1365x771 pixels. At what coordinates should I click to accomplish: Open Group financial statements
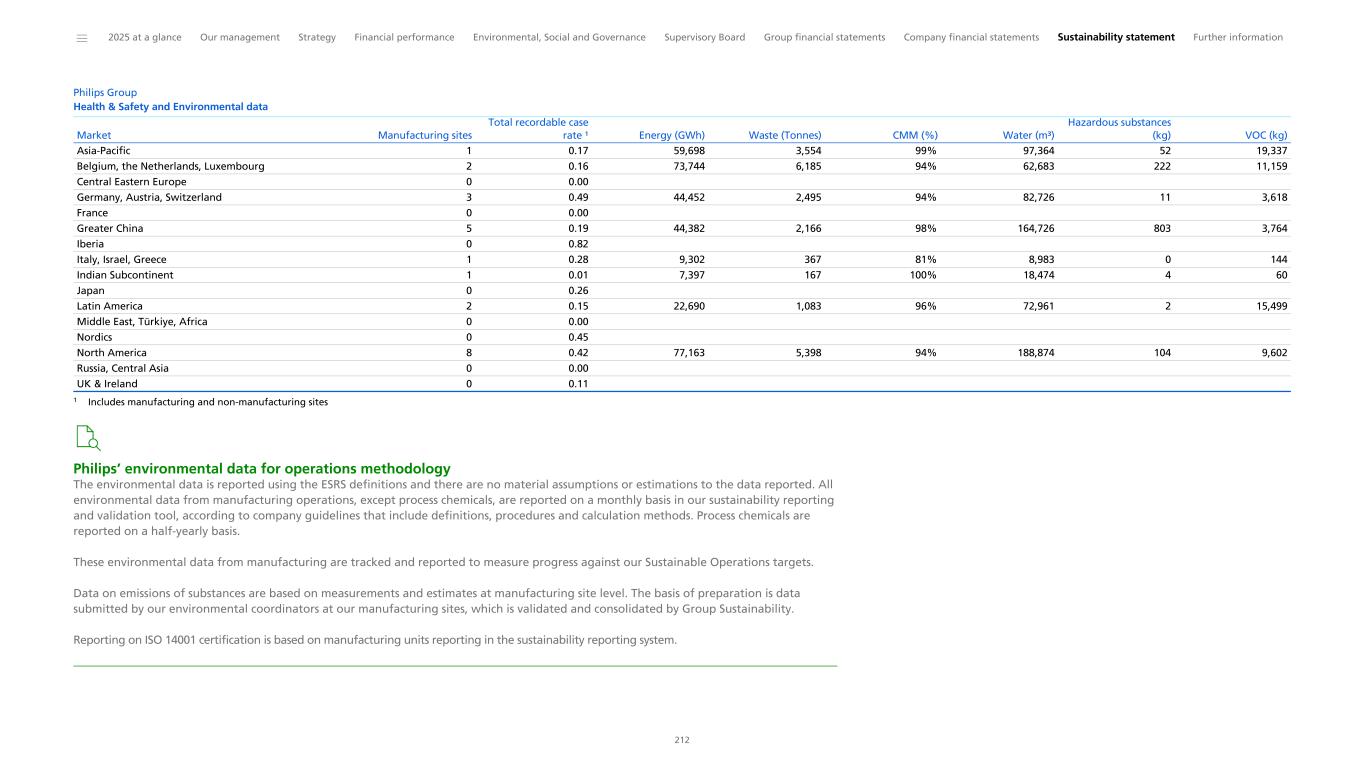point(824,37)
